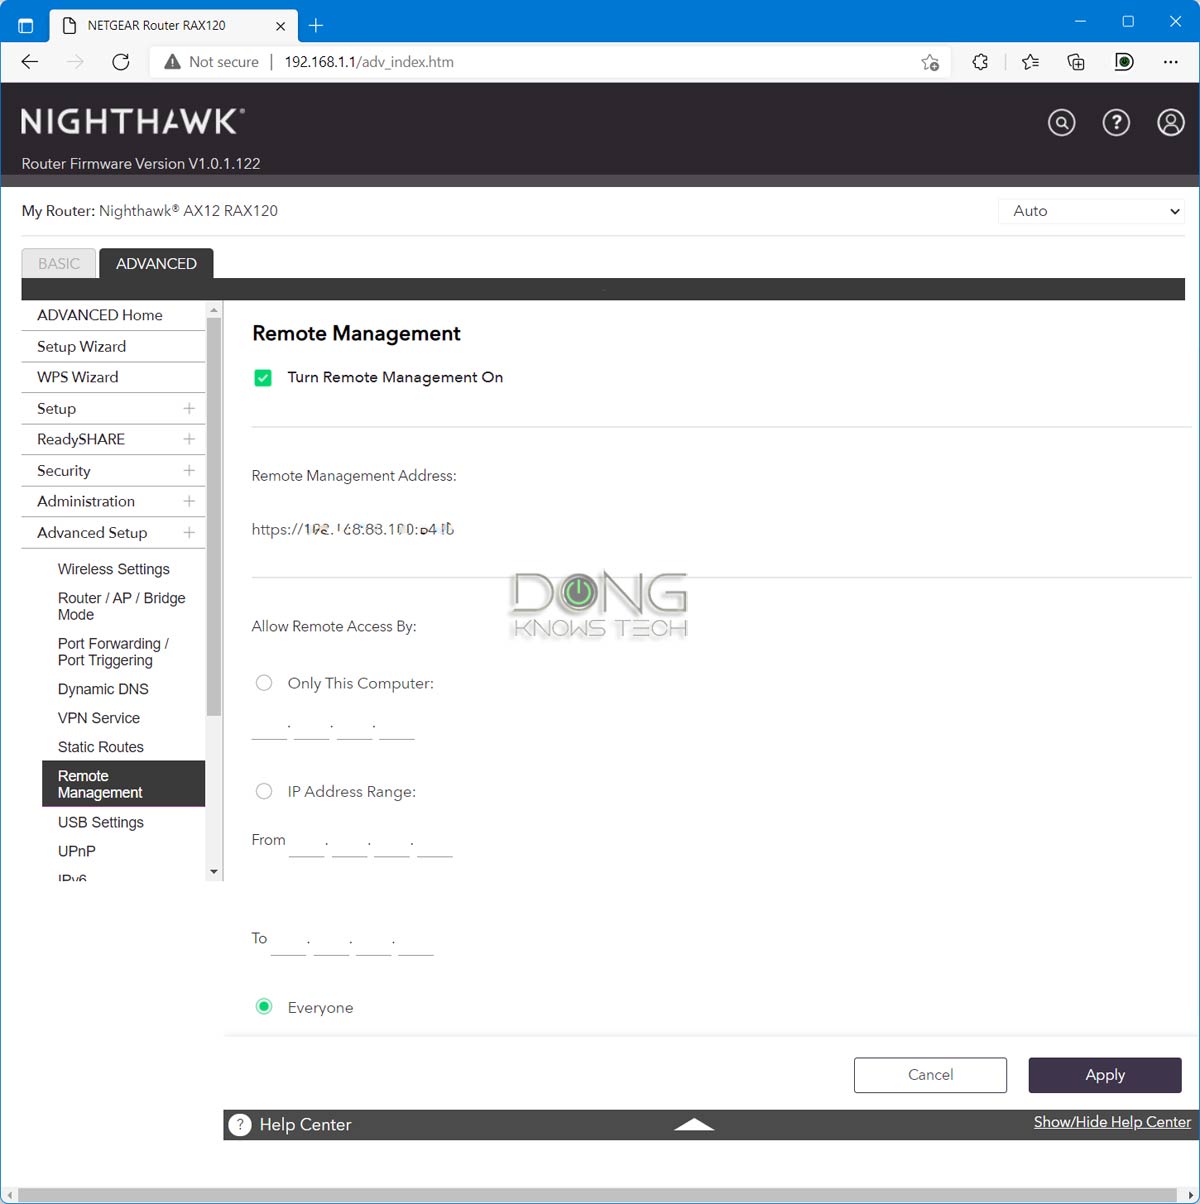
Task: Click first octet of From IP field
Action: [307, 844]
